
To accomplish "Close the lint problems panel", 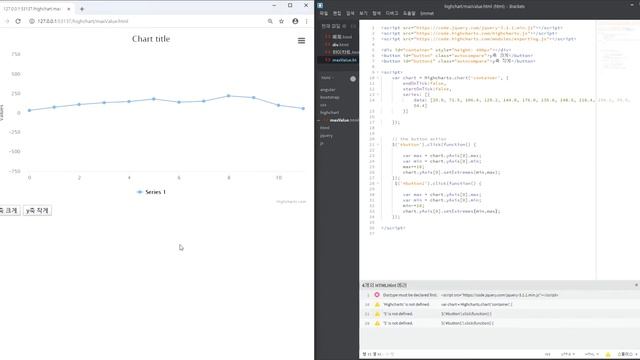I will (636, 285).
